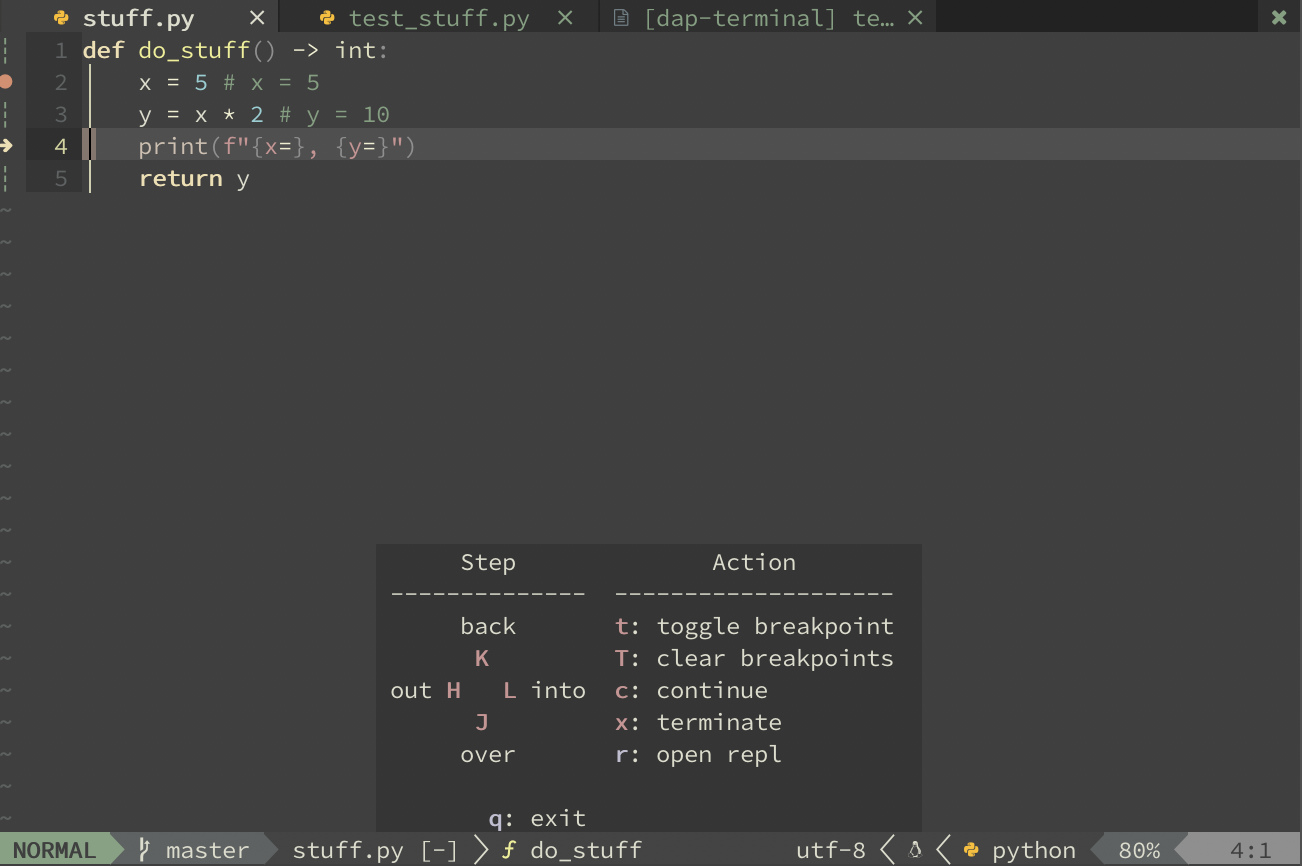Click the H step out key hint
1302x866 pixels.
tap(454, 690)
